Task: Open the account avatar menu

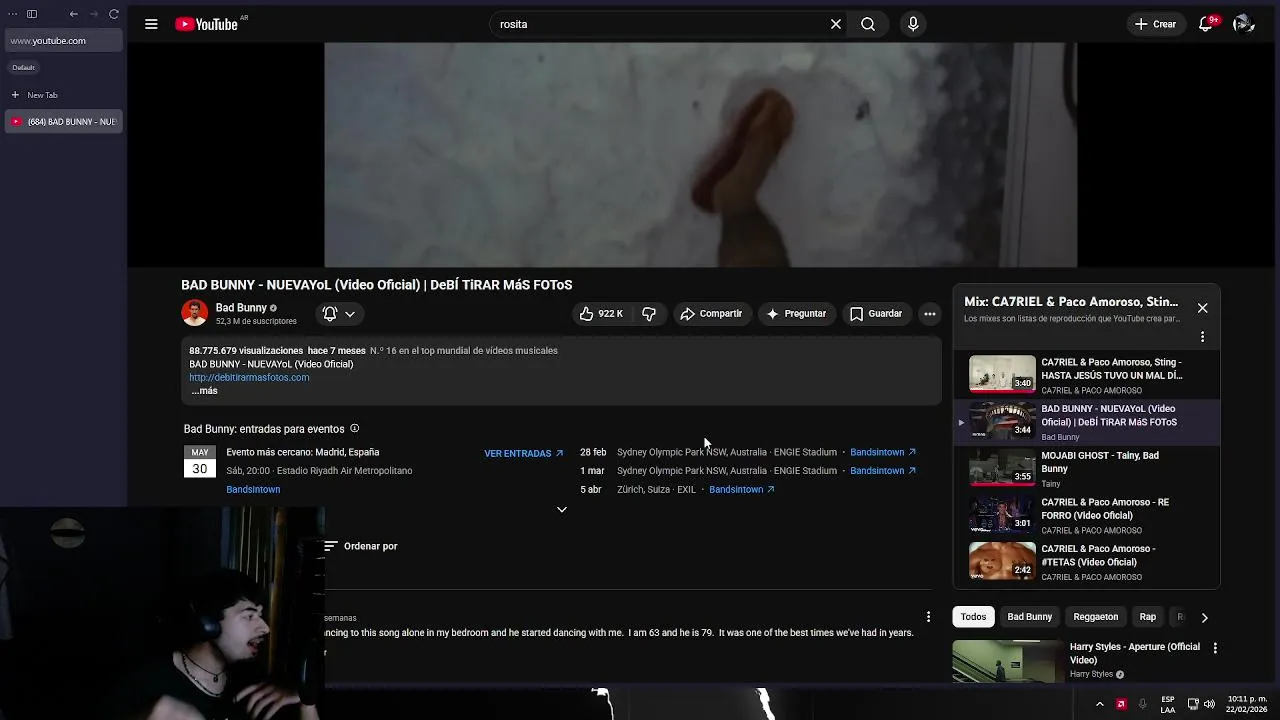Action: point(1244,24)
